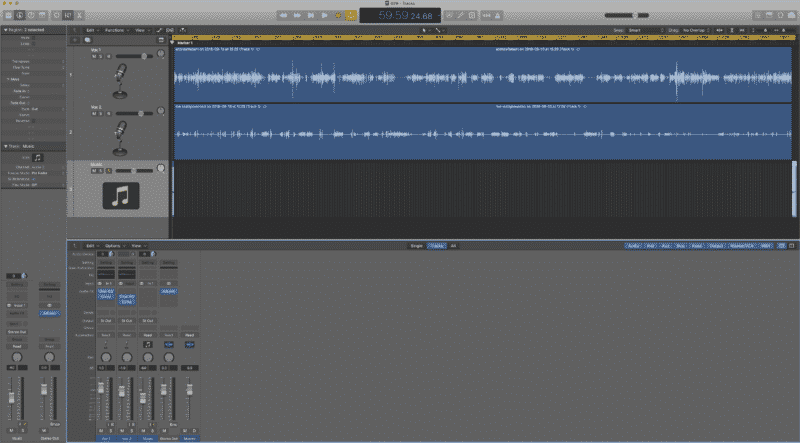Toggle Show Automation in tracks menu bar
This screenshot has height=443, width=800.
(x=159, y=31)
